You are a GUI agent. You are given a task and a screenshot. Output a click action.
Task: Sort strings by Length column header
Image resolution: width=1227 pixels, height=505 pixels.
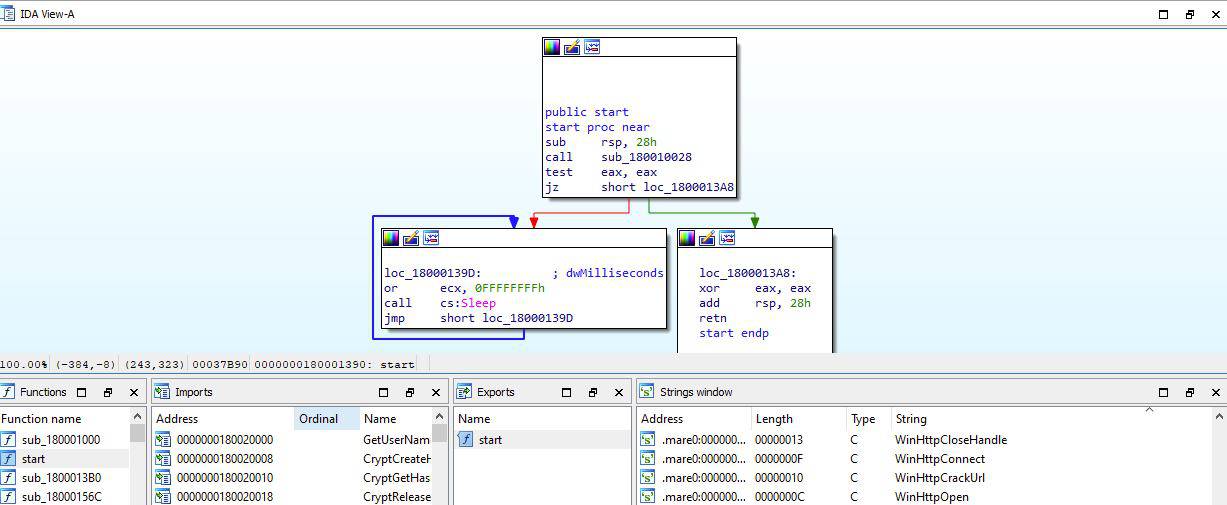pos(774,419)
